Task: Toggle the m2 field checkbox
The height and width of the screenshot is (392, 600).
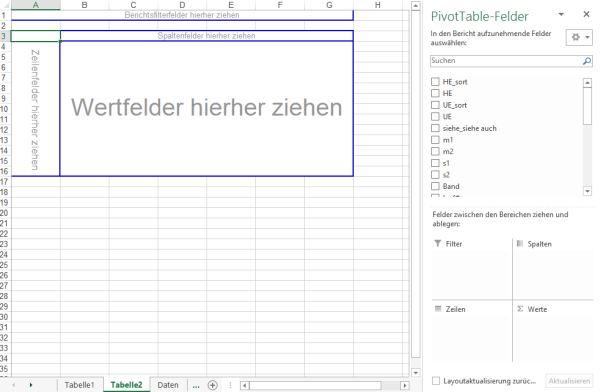Action: pyautogui.click(x=435, y=151)
